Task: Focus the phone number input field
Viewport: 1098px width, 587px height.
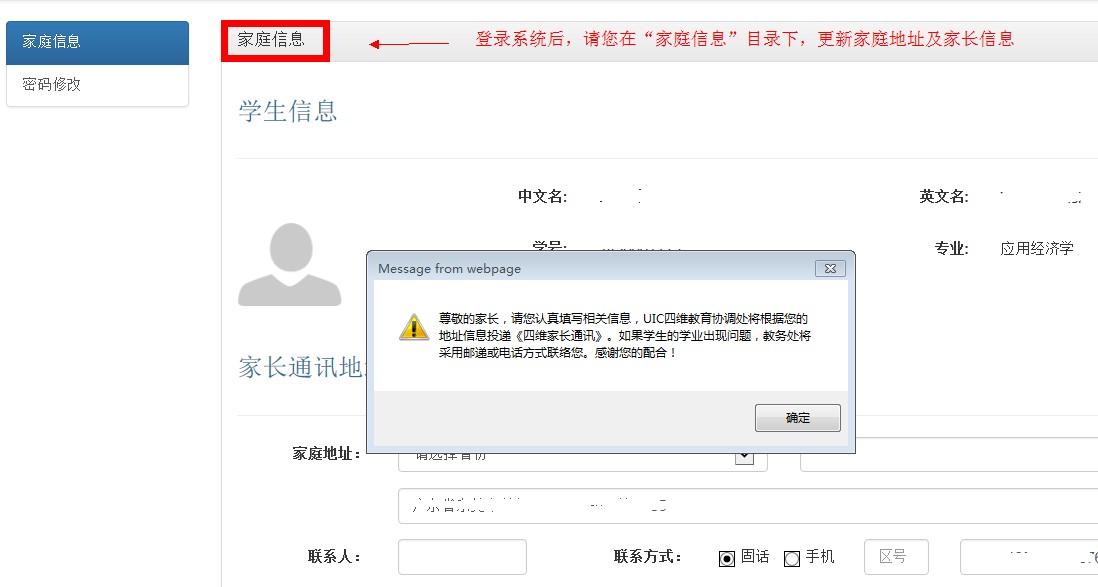Action: [x=1028, y=557]
